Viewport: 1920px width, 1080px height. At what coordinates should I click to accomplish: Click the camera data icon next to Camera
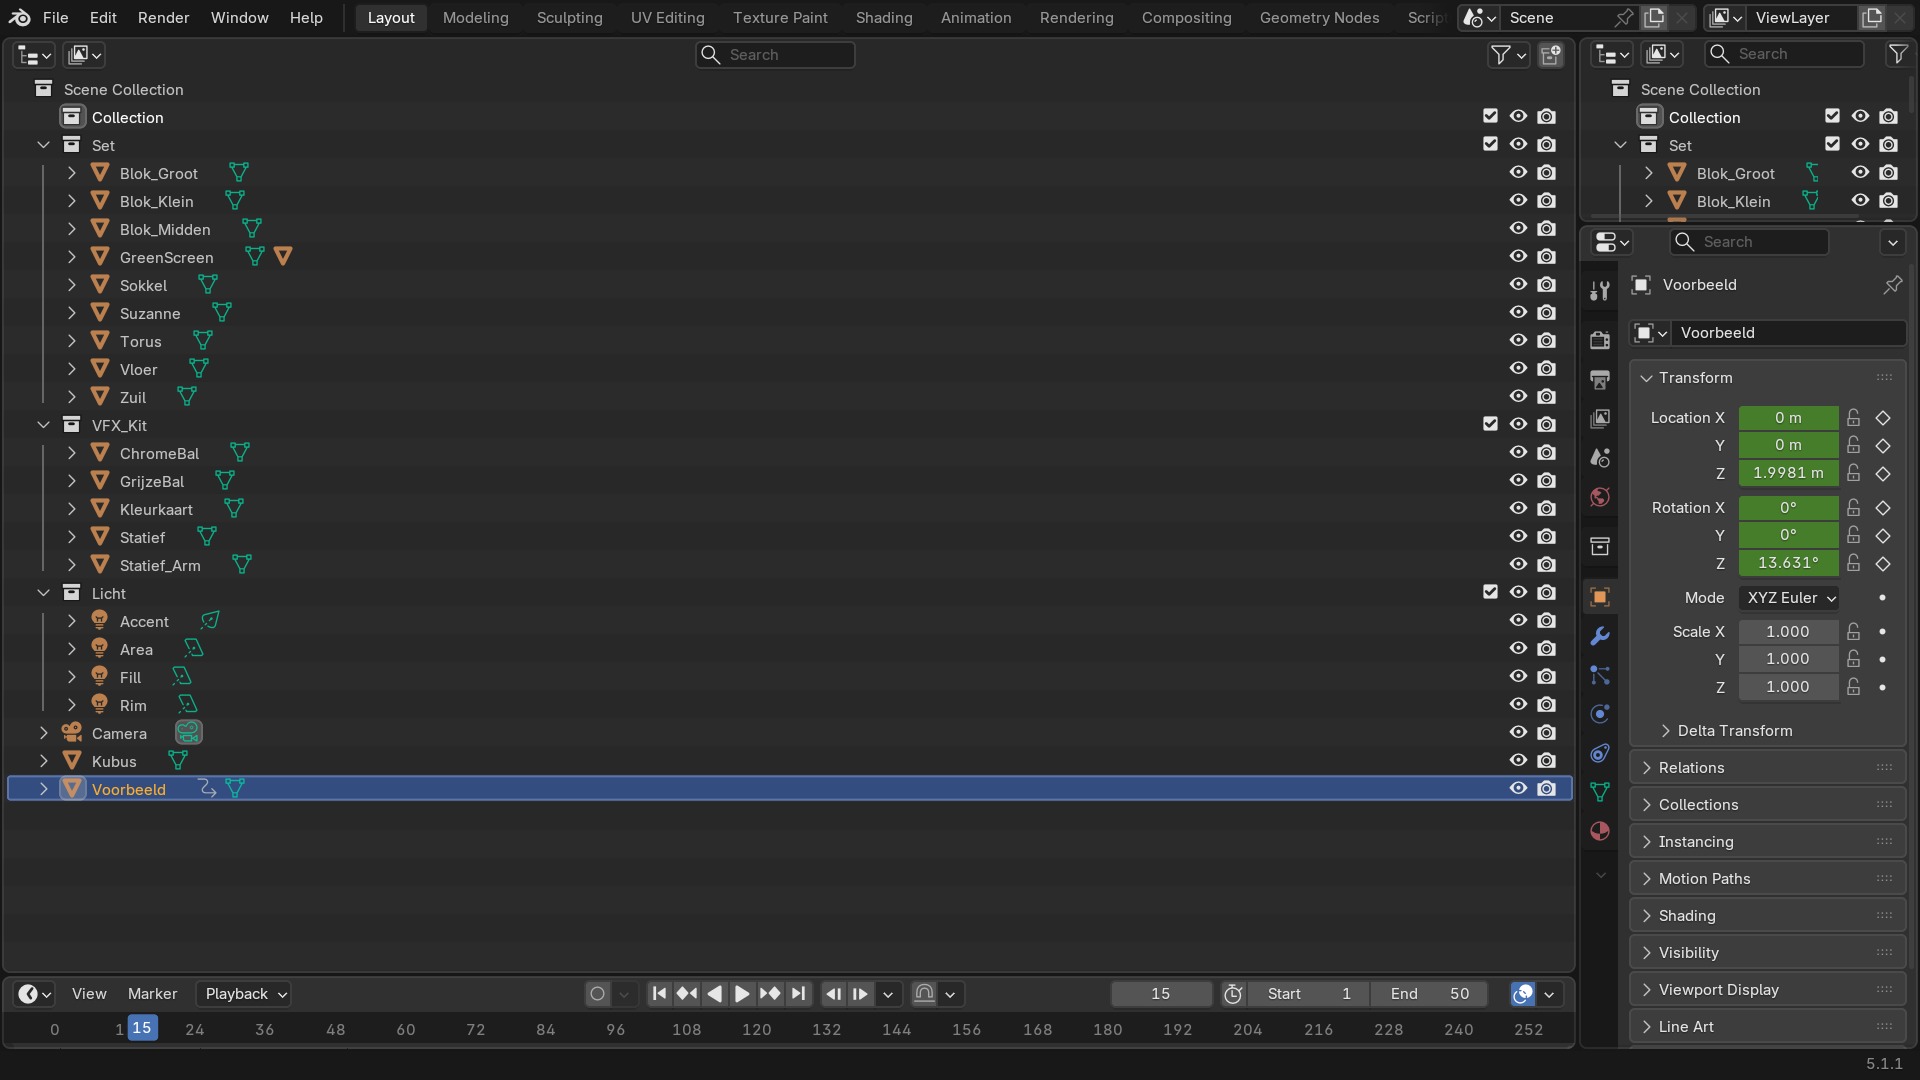[188, 733]
